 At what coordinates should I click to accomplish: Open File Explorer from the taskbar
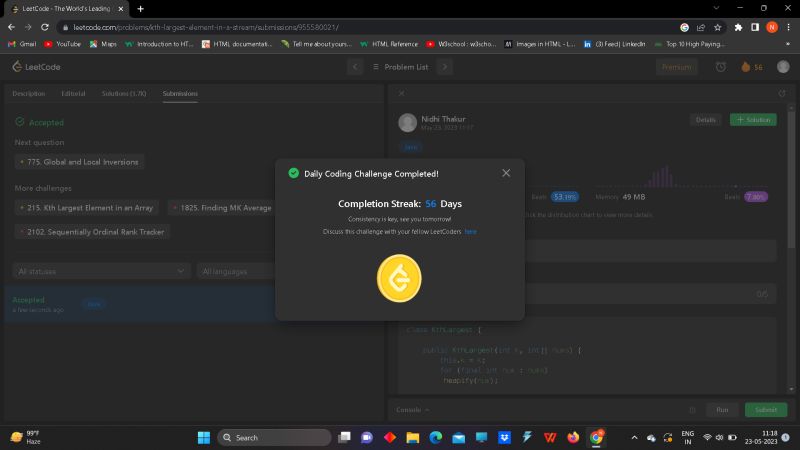pyautogui.click(x=412, y=438)
